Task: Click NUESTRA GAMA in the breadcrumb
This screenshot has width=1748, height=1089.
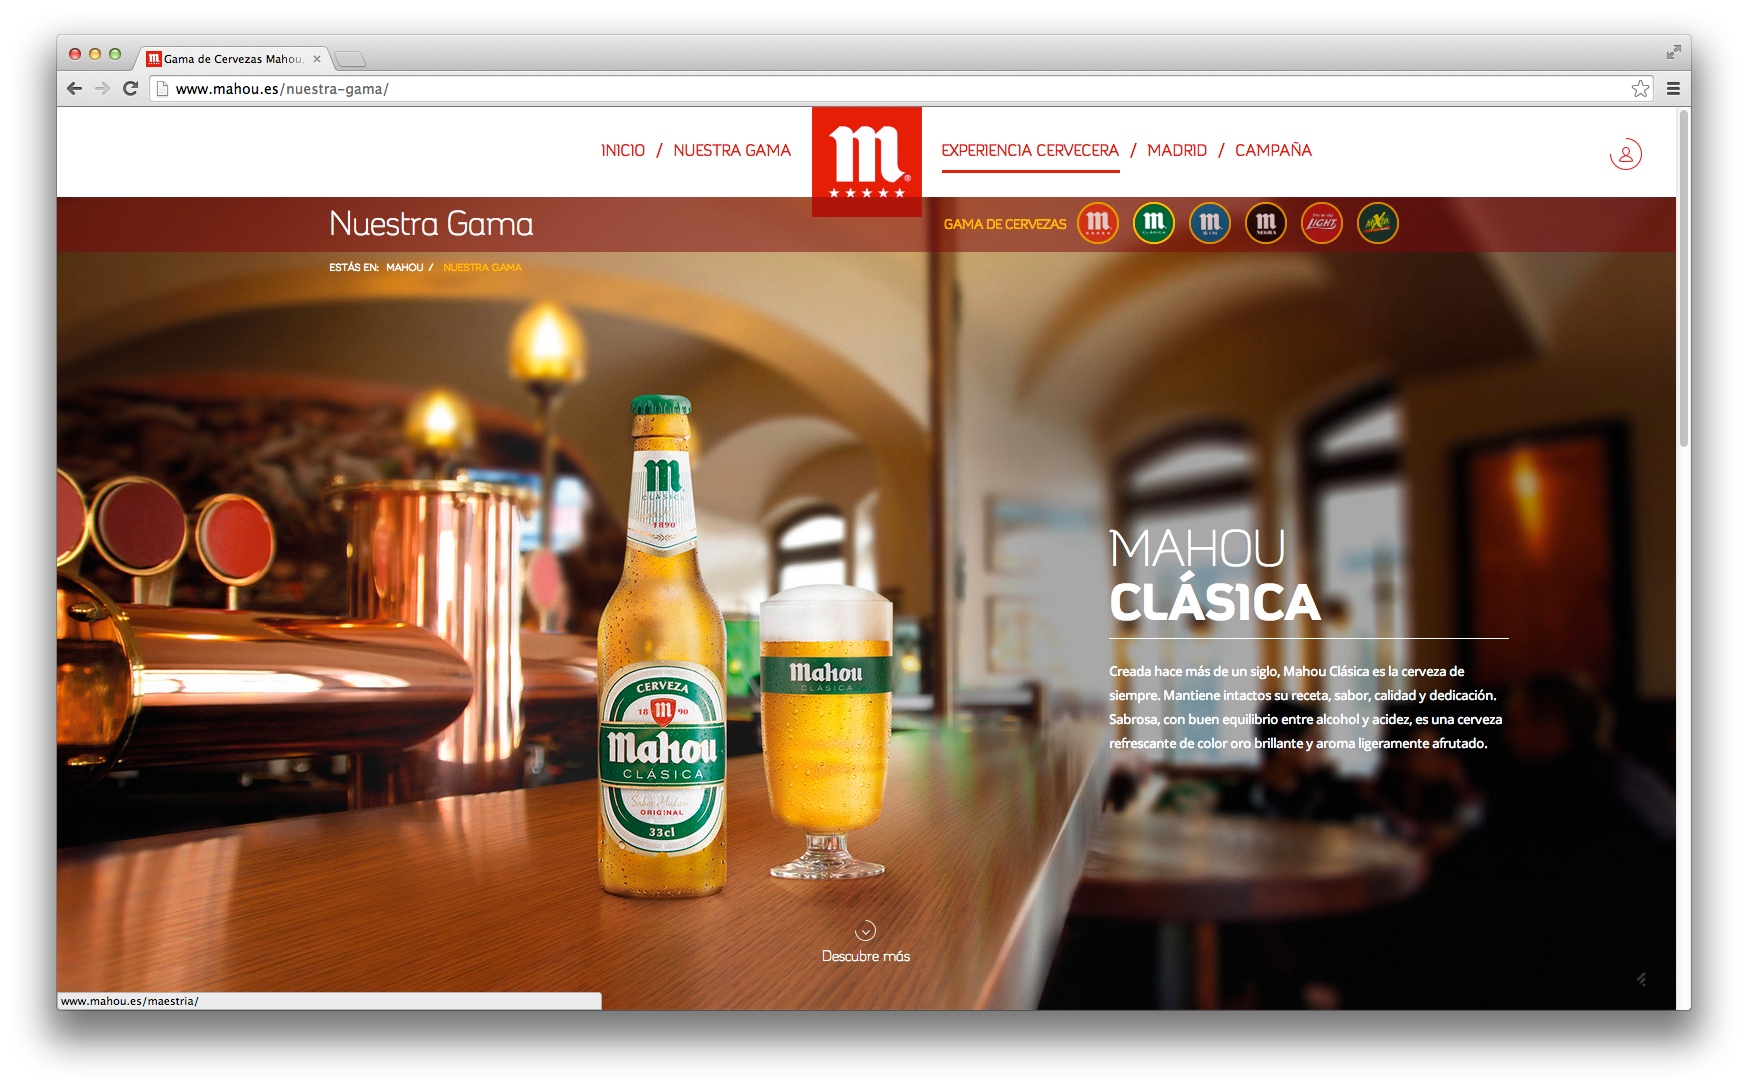Action: click(482, 267)
